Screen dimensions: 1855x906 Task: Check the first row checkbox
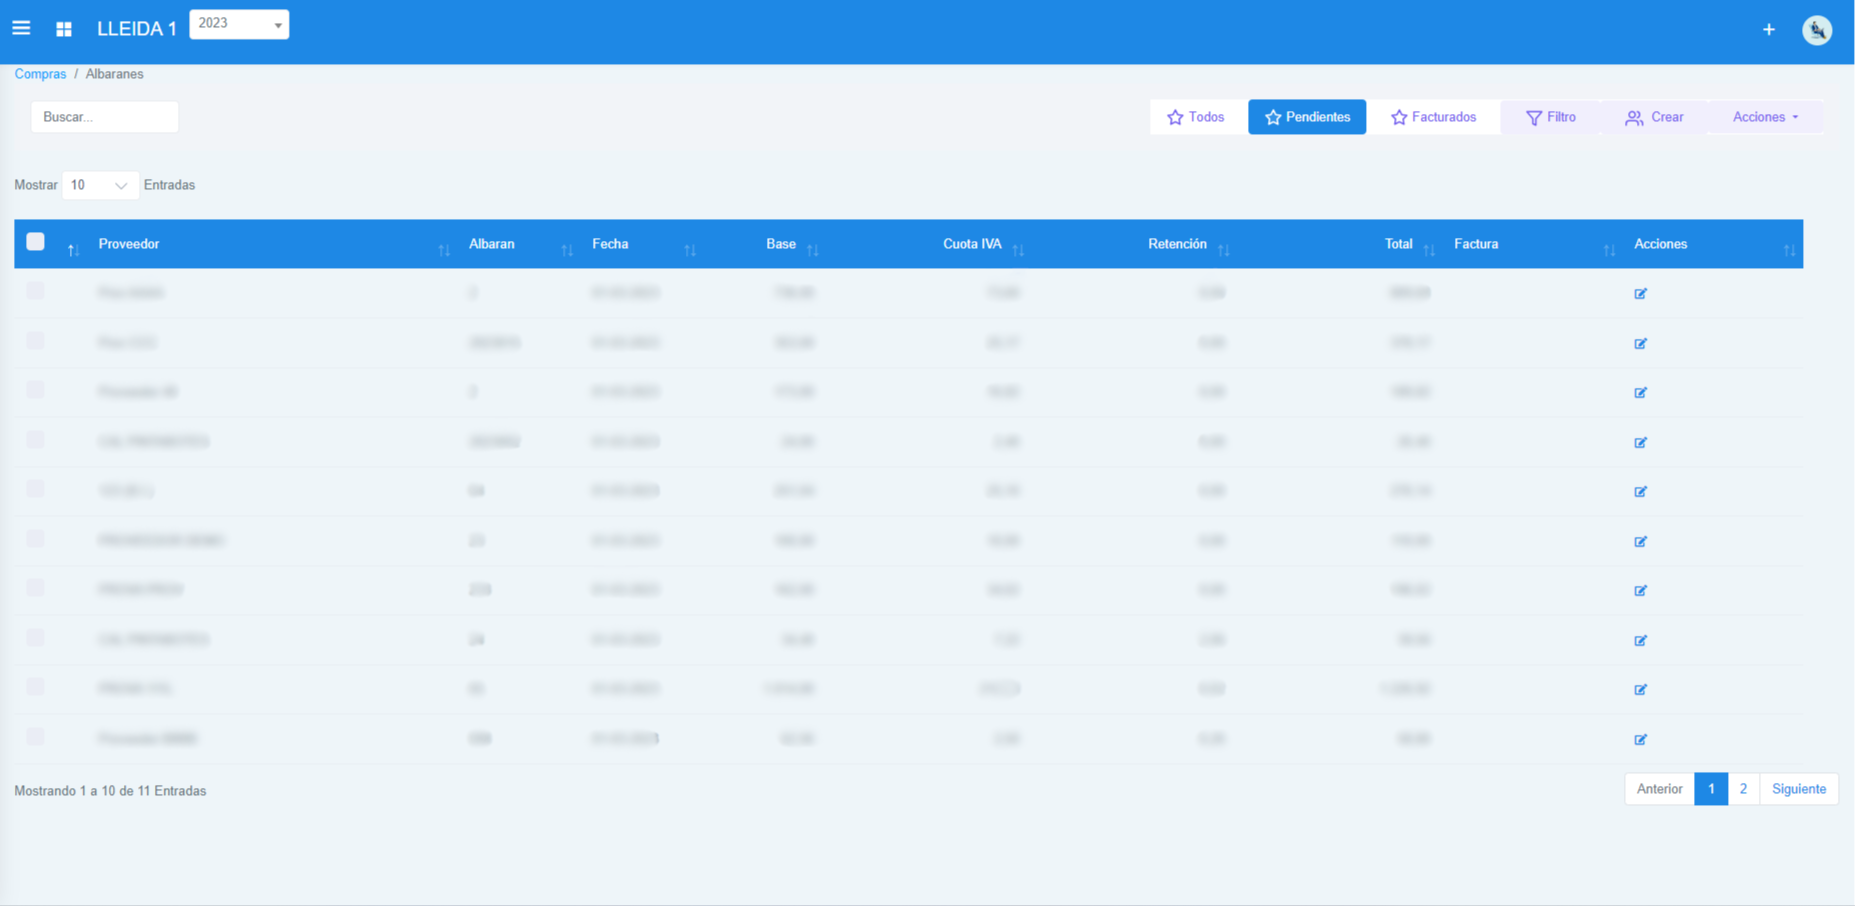(x=36, y=291)
